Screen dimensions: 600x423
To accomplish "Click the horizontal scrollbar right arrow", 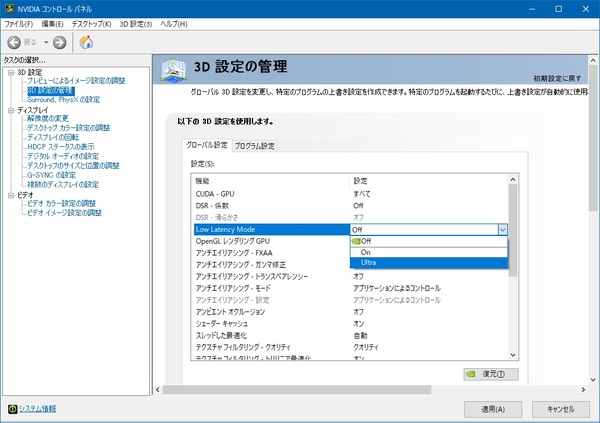I will click(583, 390).
